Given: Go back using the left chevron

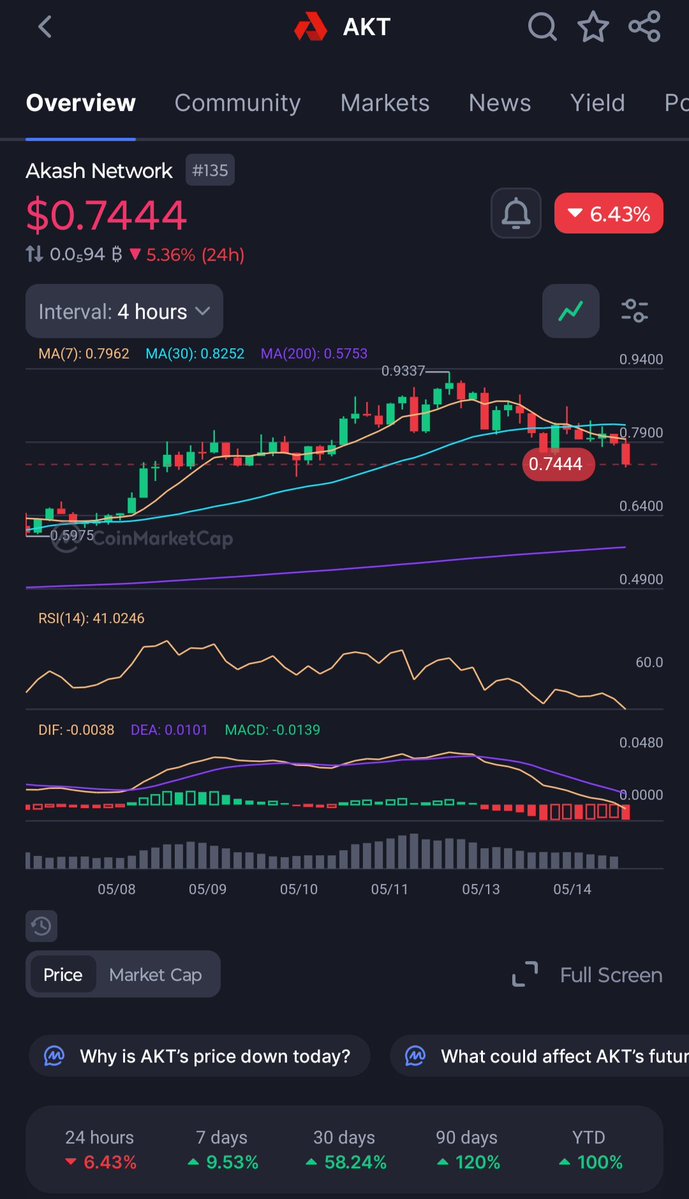Looking at the screenshot, I should tap(45, 27).
